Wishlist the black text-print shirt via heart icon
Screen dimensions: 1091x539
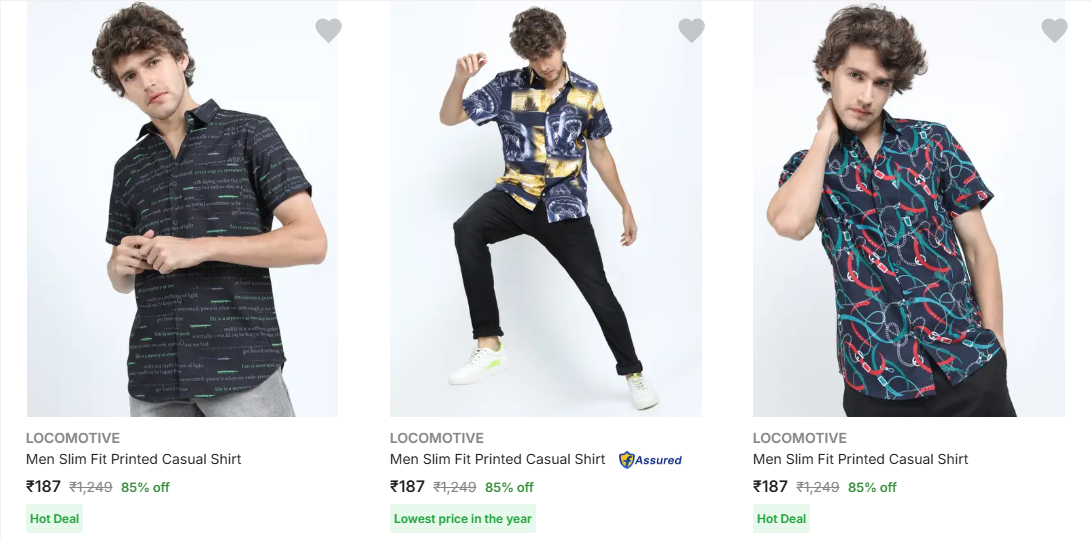(328, 30)
